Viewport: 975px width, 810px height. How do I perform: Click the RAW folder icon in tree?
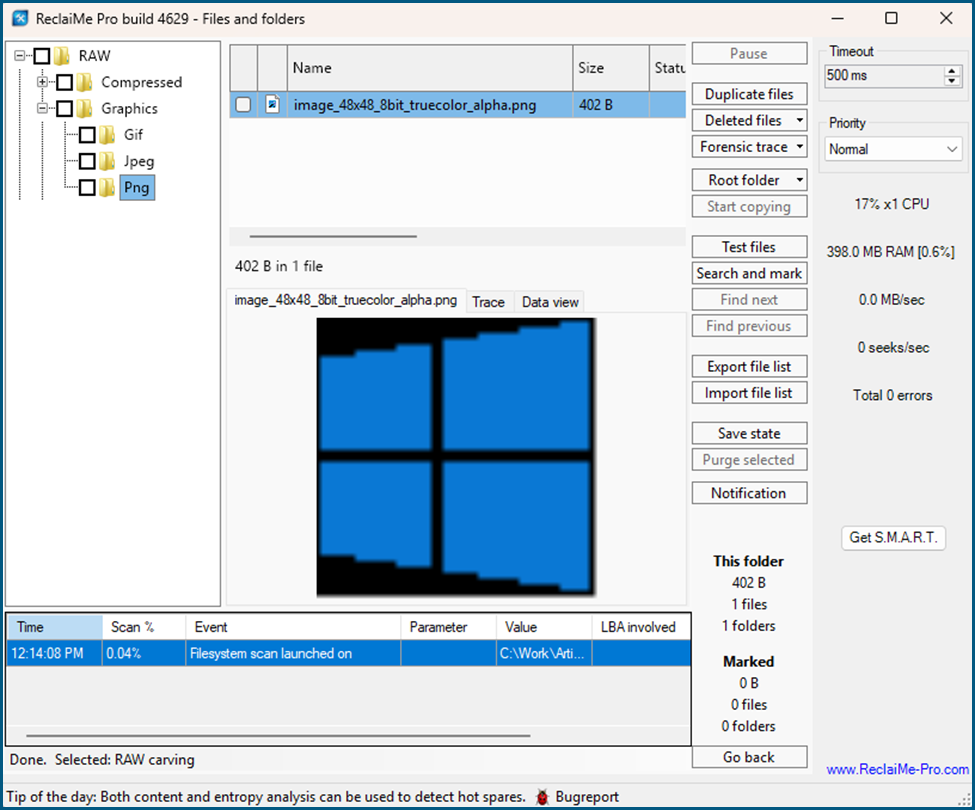62,57
